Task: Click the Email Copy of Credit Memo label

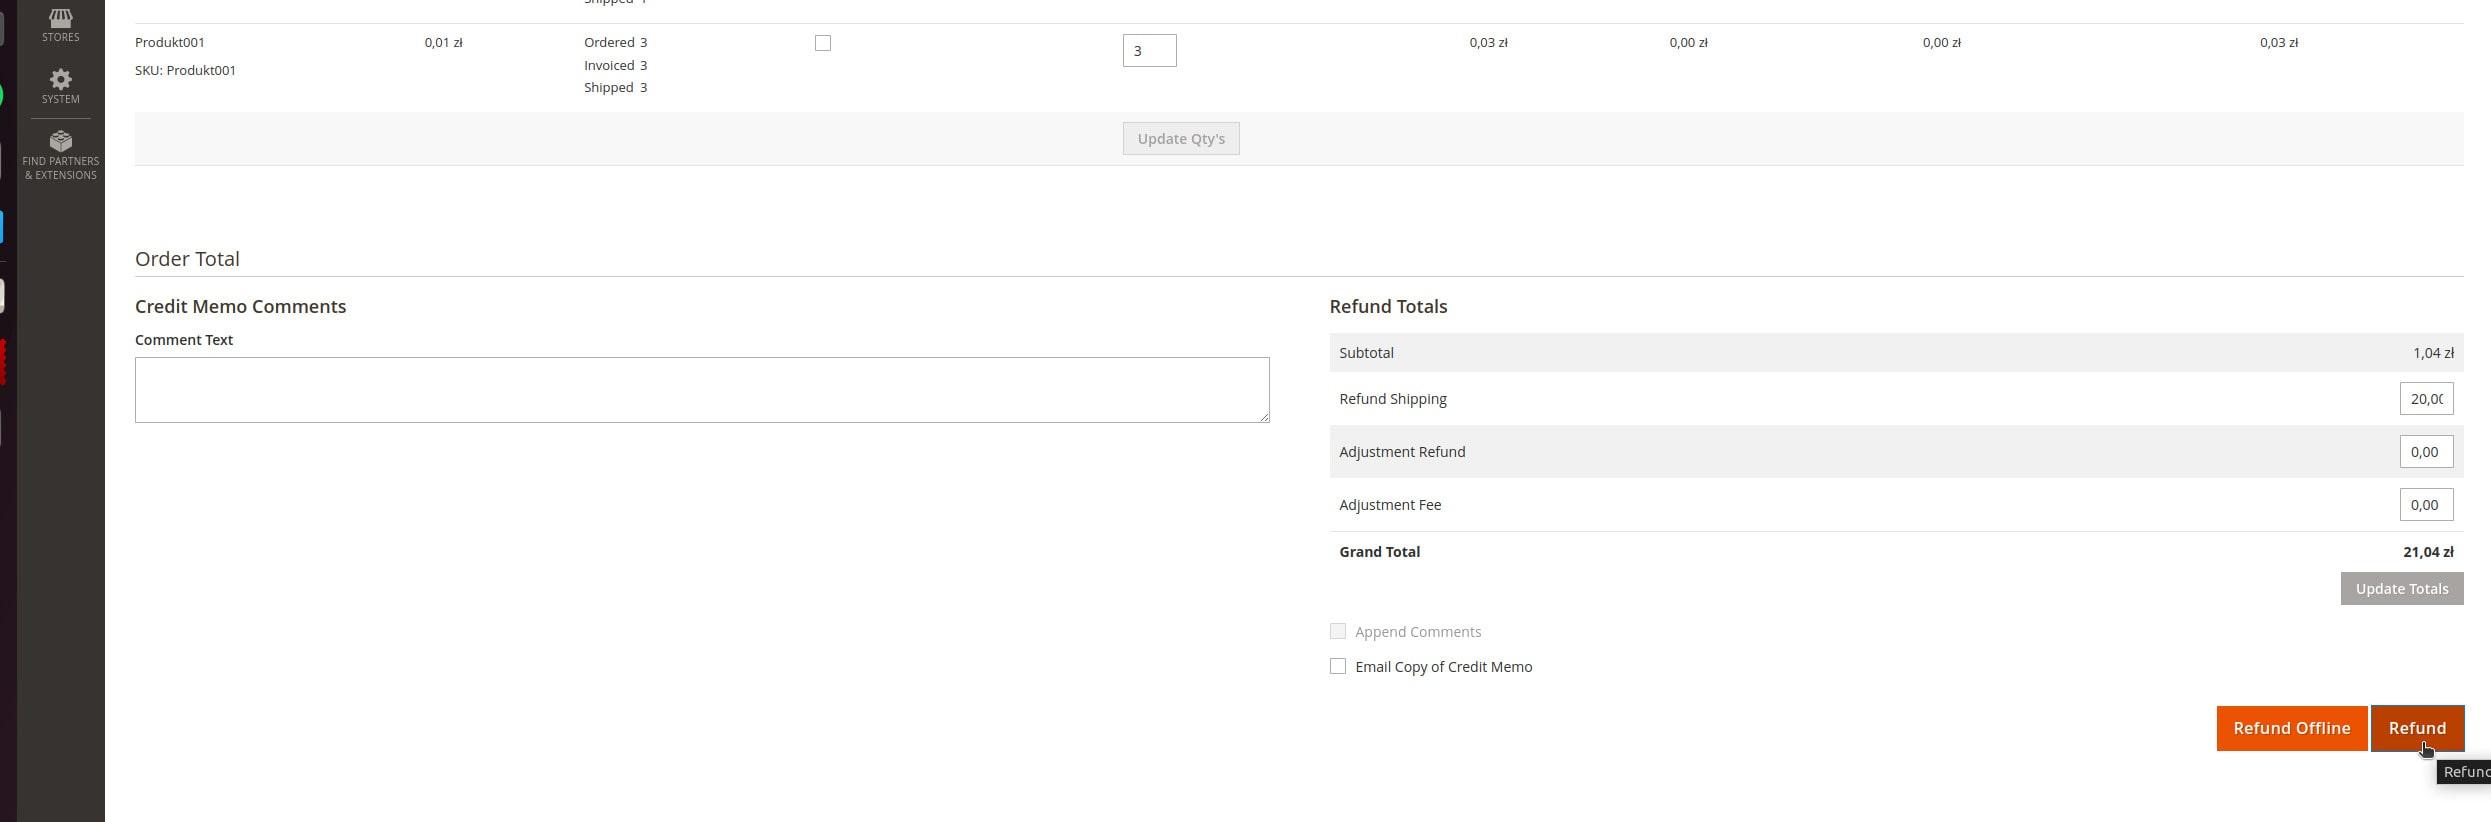Action: pyautogui.click(x=1443, y=667)
